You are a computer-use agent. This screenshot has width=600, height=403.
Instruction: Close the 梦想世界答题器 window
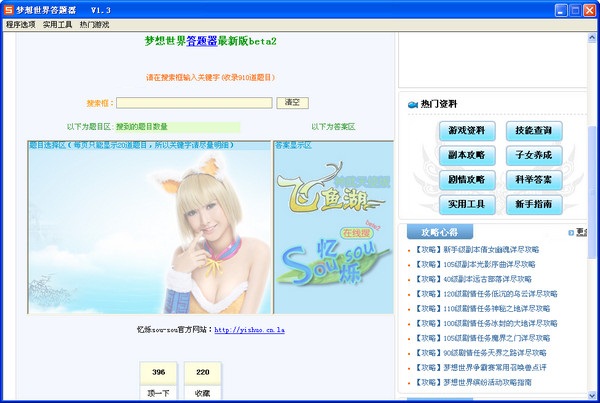tap(589, 10)
